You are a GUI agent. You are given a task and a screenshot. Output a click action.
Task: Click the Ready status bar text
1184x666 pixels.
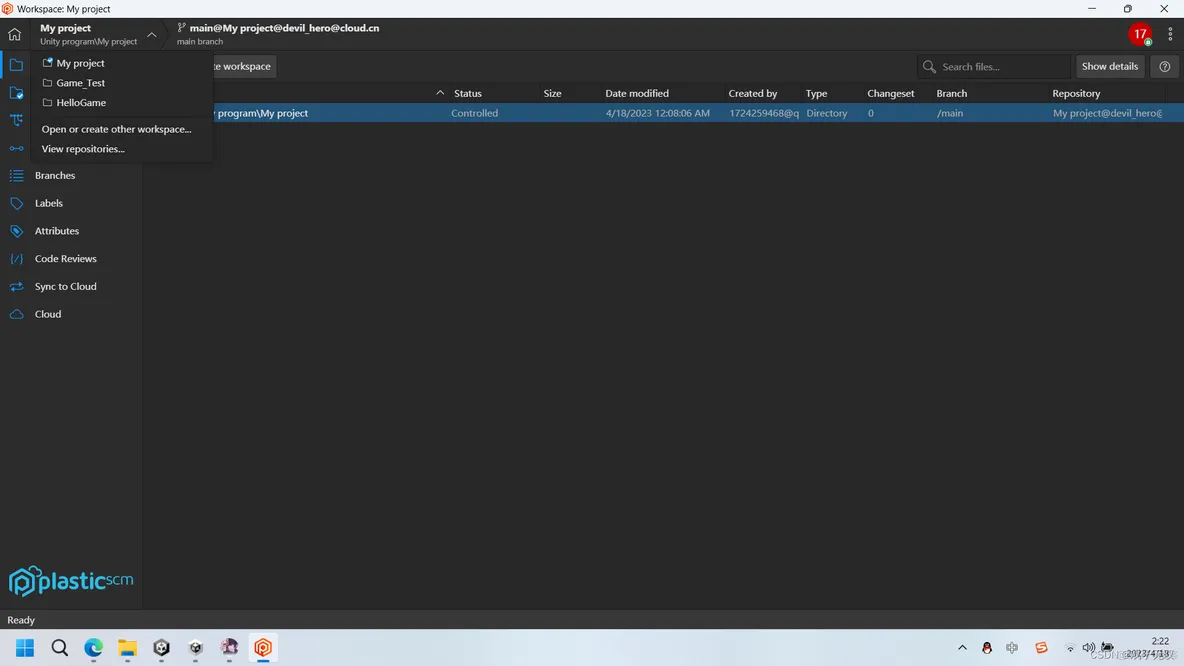(x=21, y=620)
